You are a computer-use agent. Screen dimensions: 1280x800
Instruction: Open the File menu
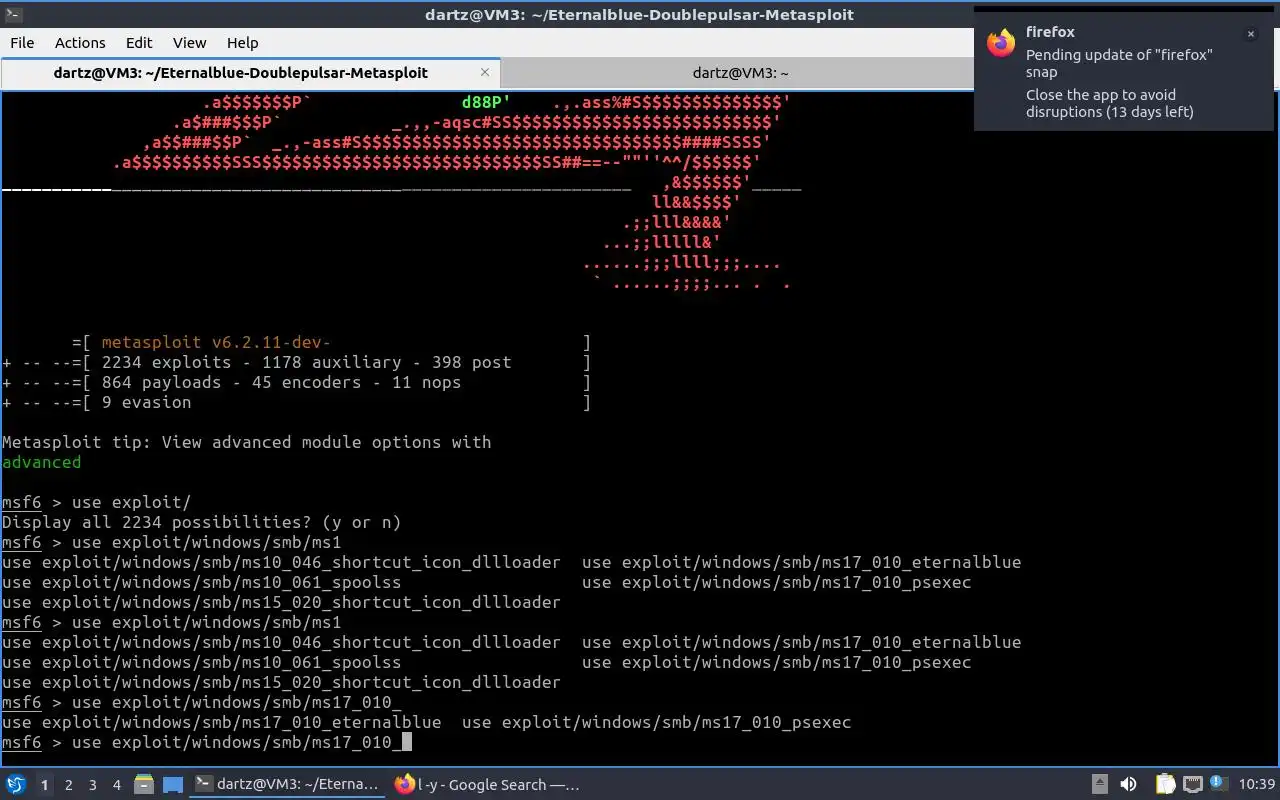22,42
